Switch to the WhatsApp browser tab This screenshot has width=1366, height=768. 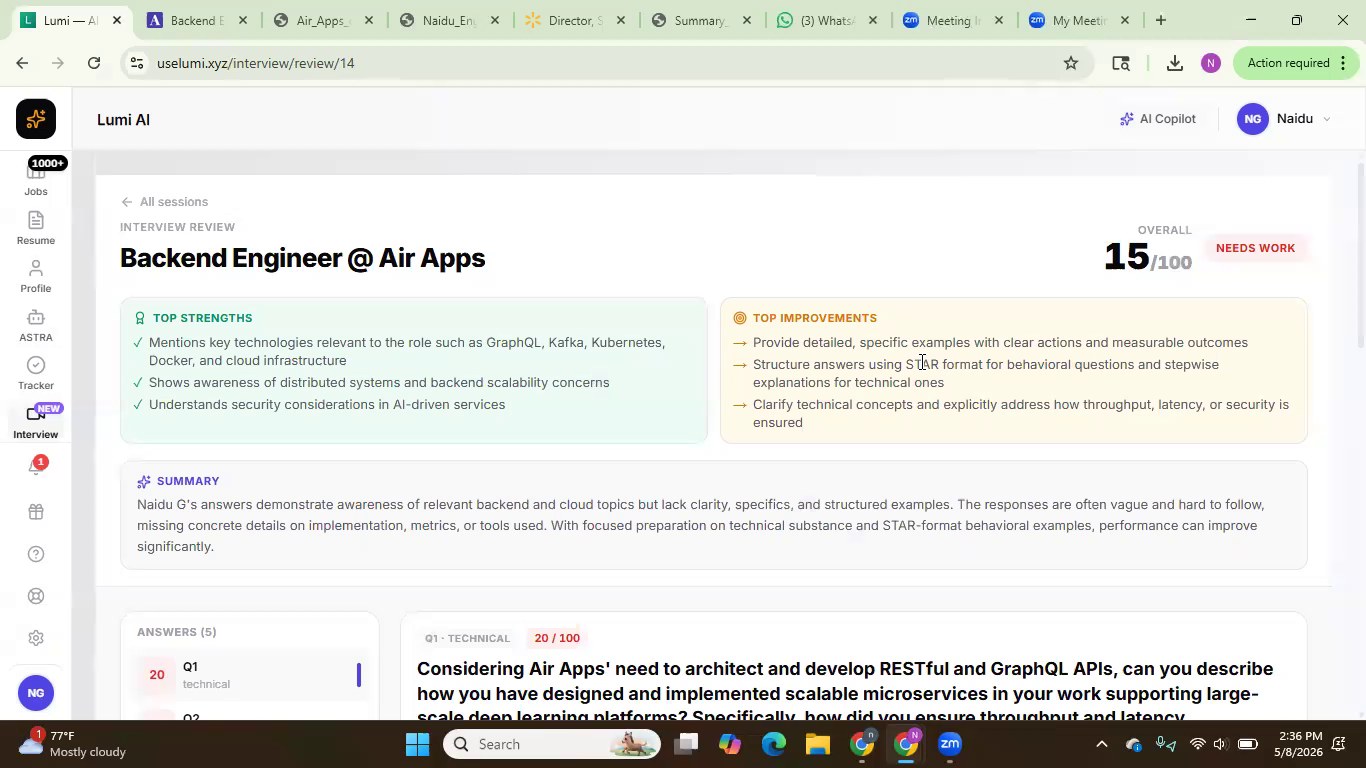(x=826, y=20)
